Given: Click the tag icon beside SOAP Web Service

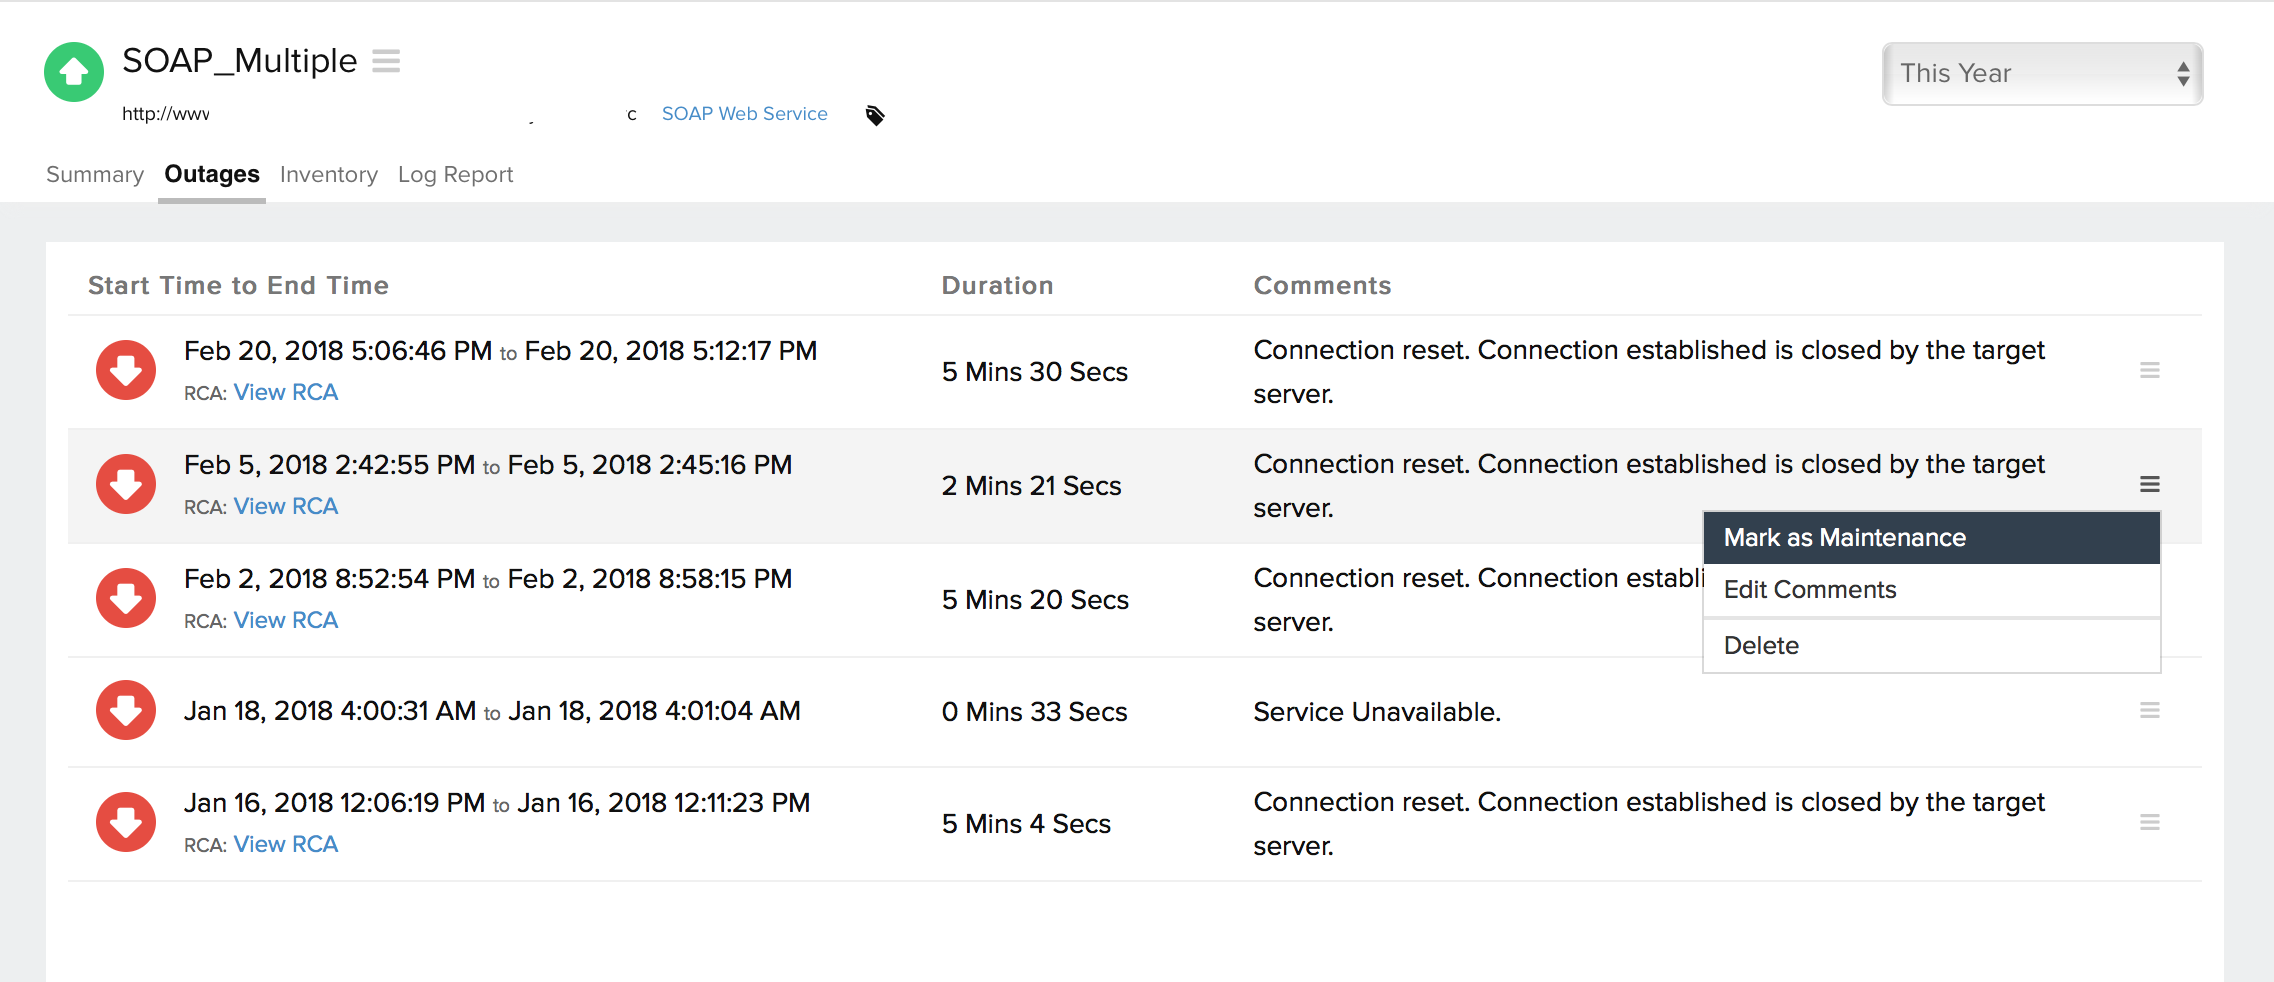Looking at the screenshot, I should point(875,116).
